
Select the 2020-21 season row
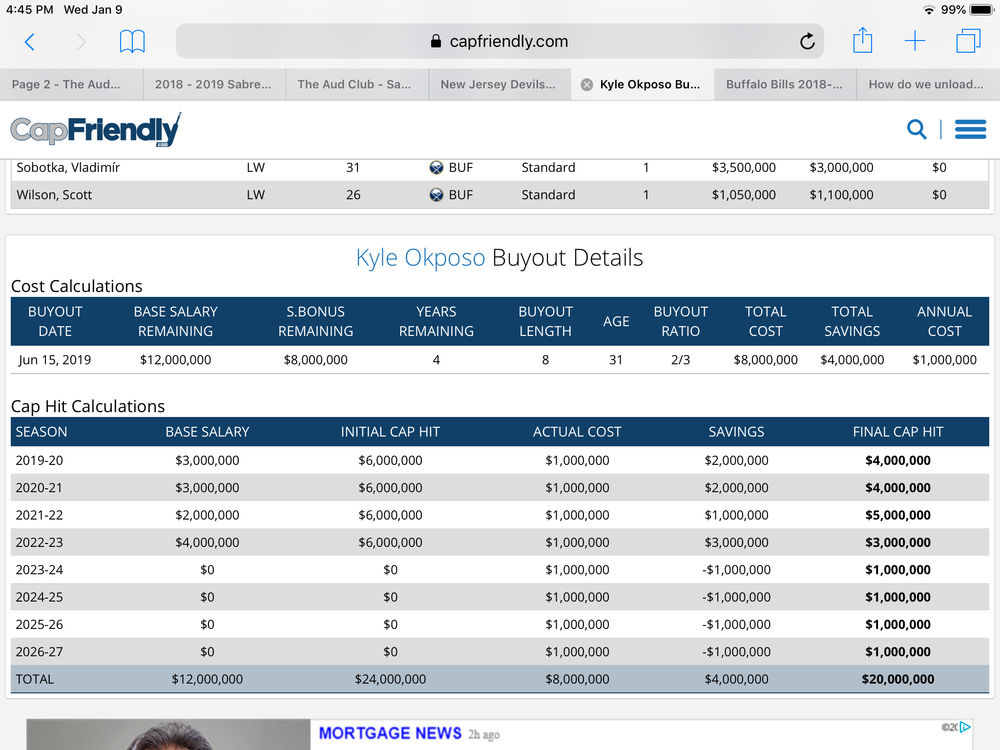coord(500,487)
